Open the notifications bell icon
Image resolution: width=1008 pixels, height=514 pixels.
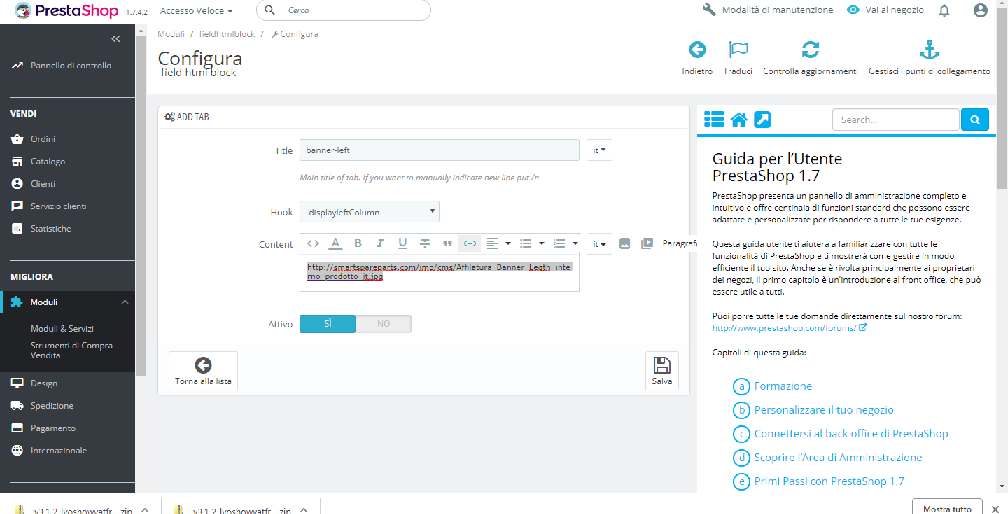(944, 10)
